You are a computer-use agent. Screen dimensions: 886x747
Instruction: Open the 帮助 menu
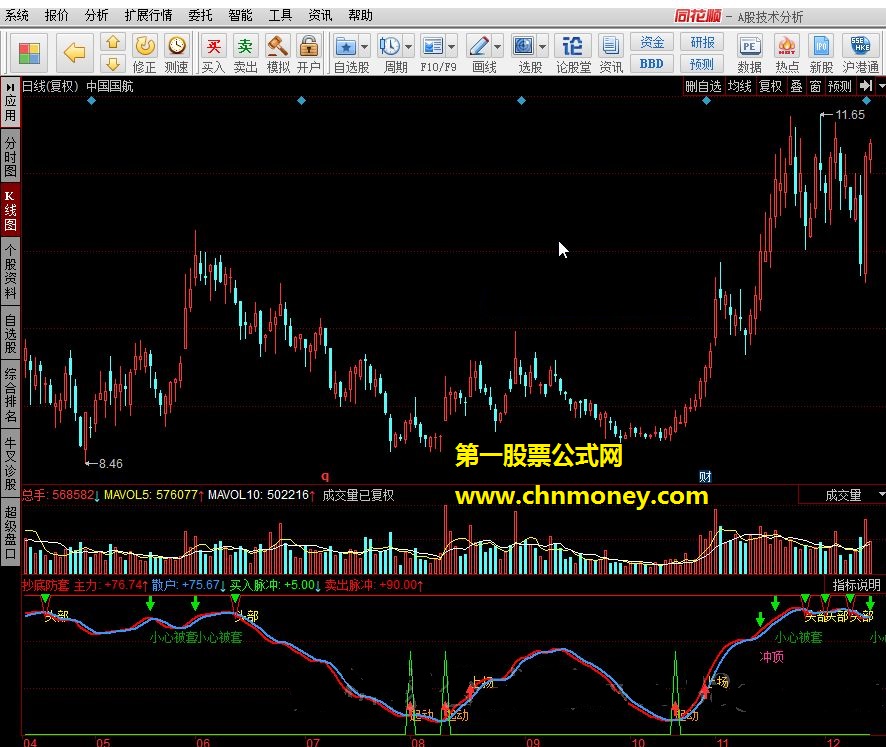click(361, 15)
